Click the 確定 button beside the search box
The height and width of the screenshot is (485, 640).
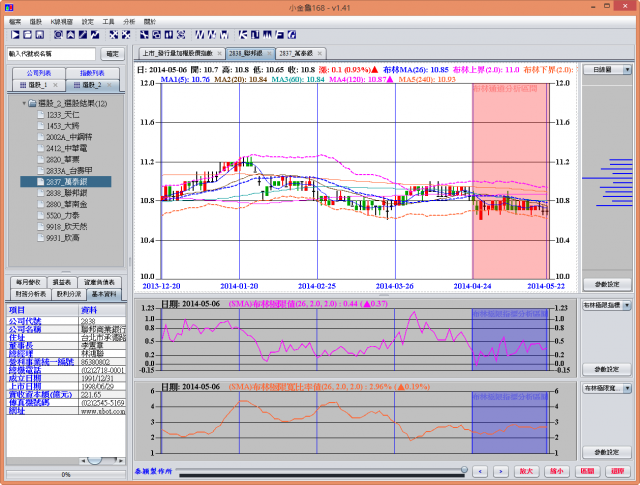pyautogui.click(x=112, y=53)
